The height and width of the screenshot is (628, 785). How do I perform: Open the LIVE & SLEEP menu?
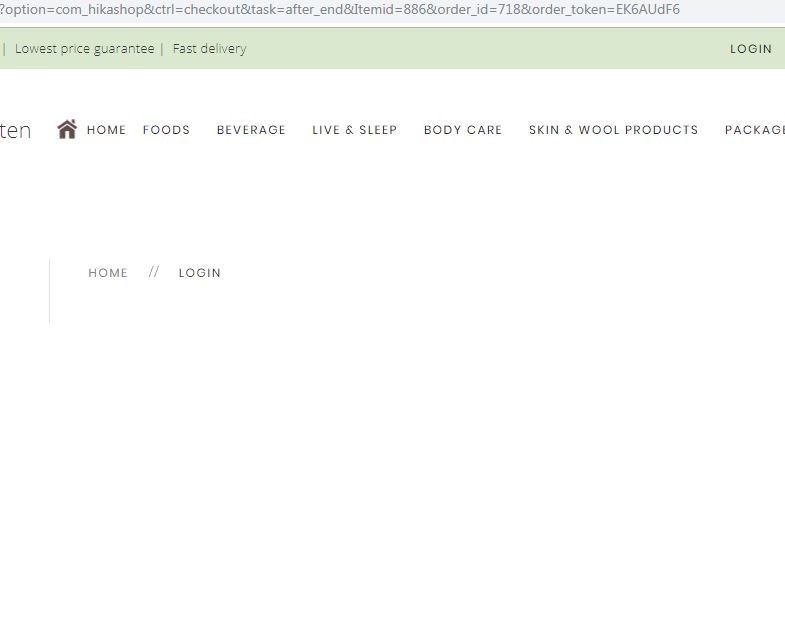354,130
